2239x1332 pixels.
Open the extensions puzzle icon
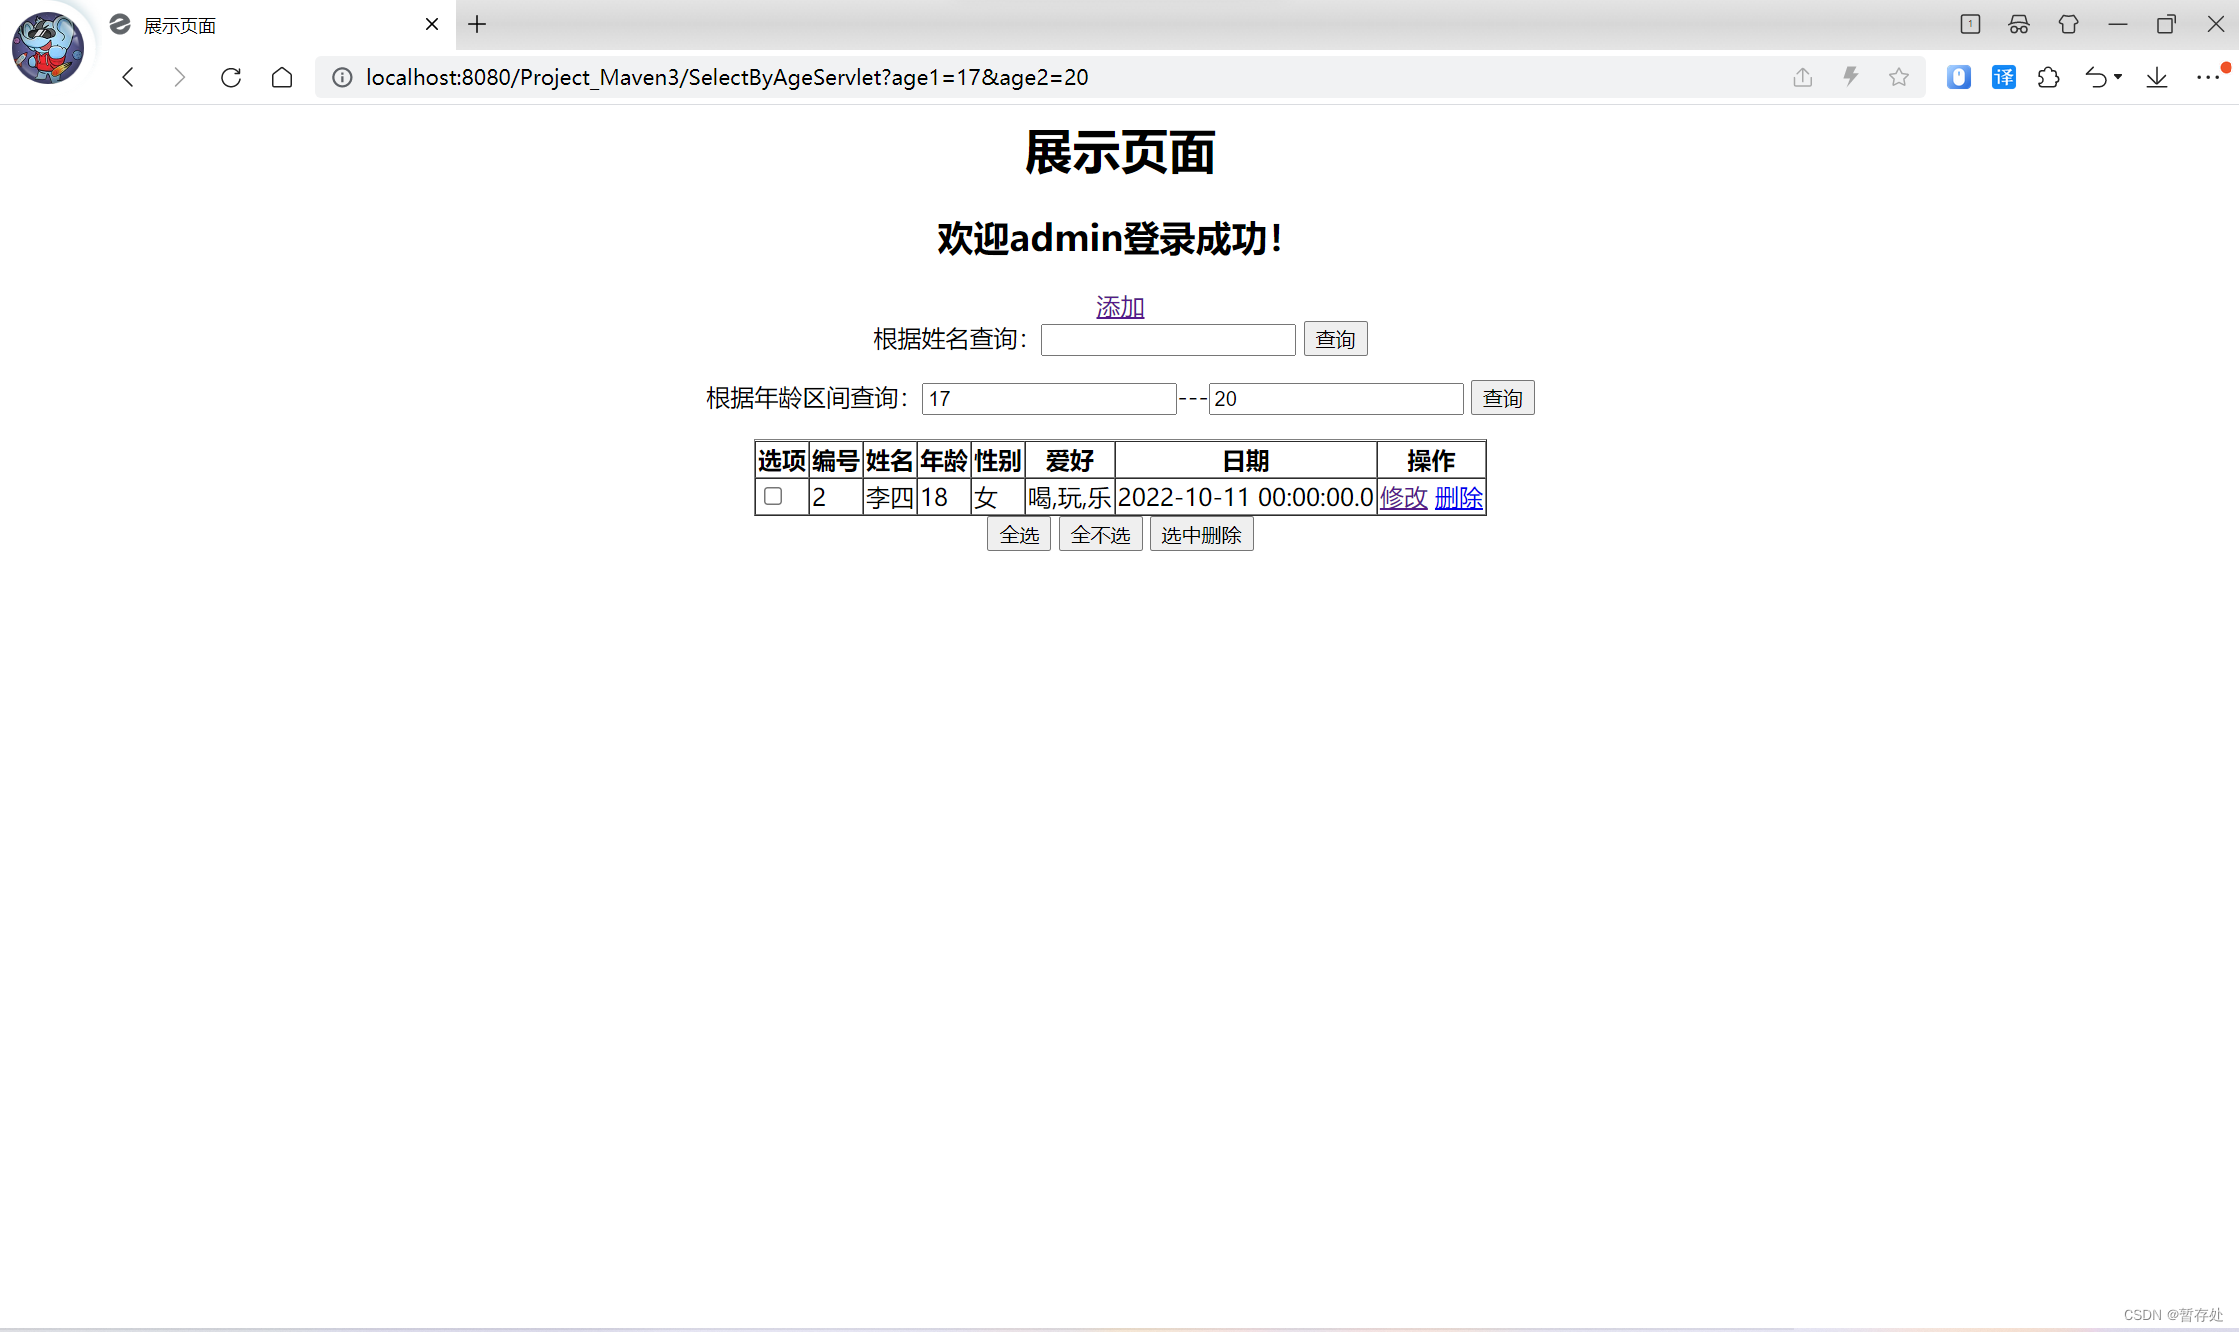[x=2048, y=77]
